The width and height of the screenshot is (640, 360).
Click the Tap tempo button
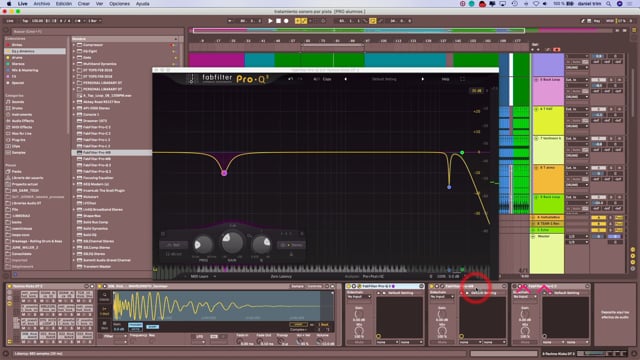pos(25,21)
